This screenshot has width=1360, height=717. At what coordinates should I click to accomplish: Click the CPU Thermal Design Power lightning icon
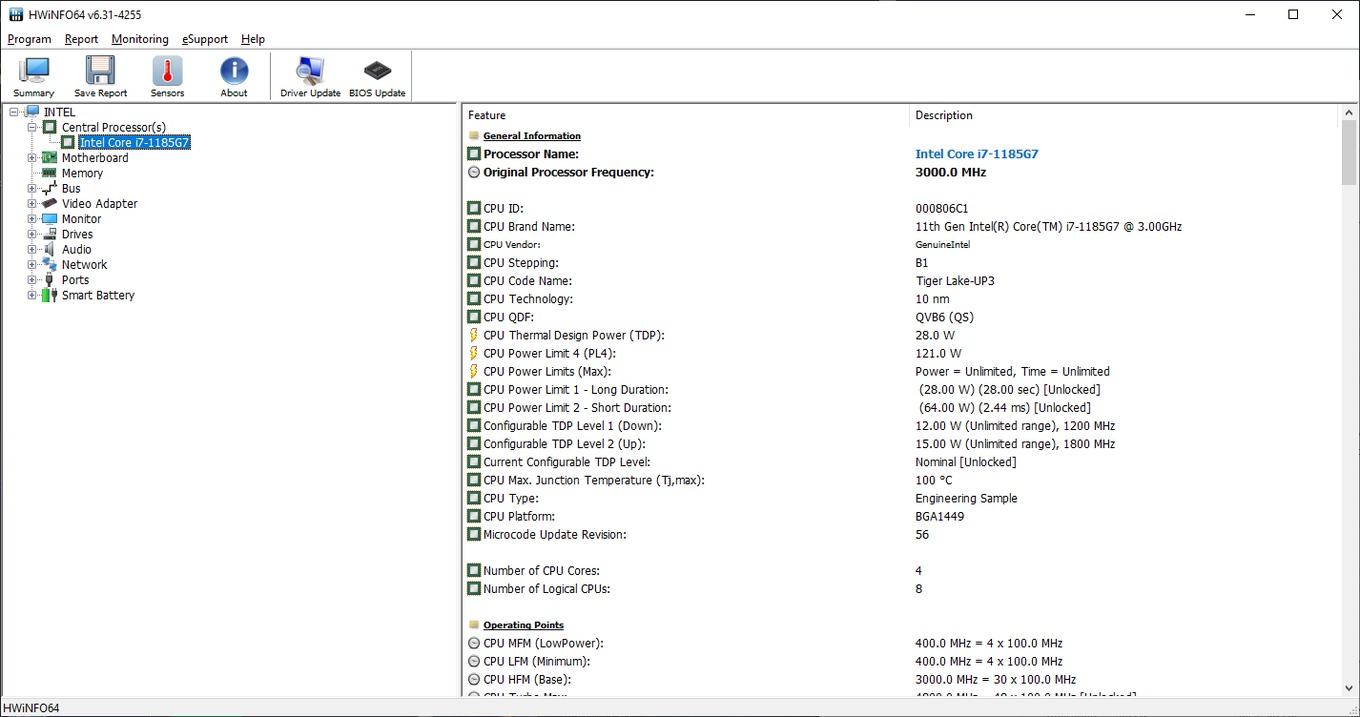[x=474, y=335]
